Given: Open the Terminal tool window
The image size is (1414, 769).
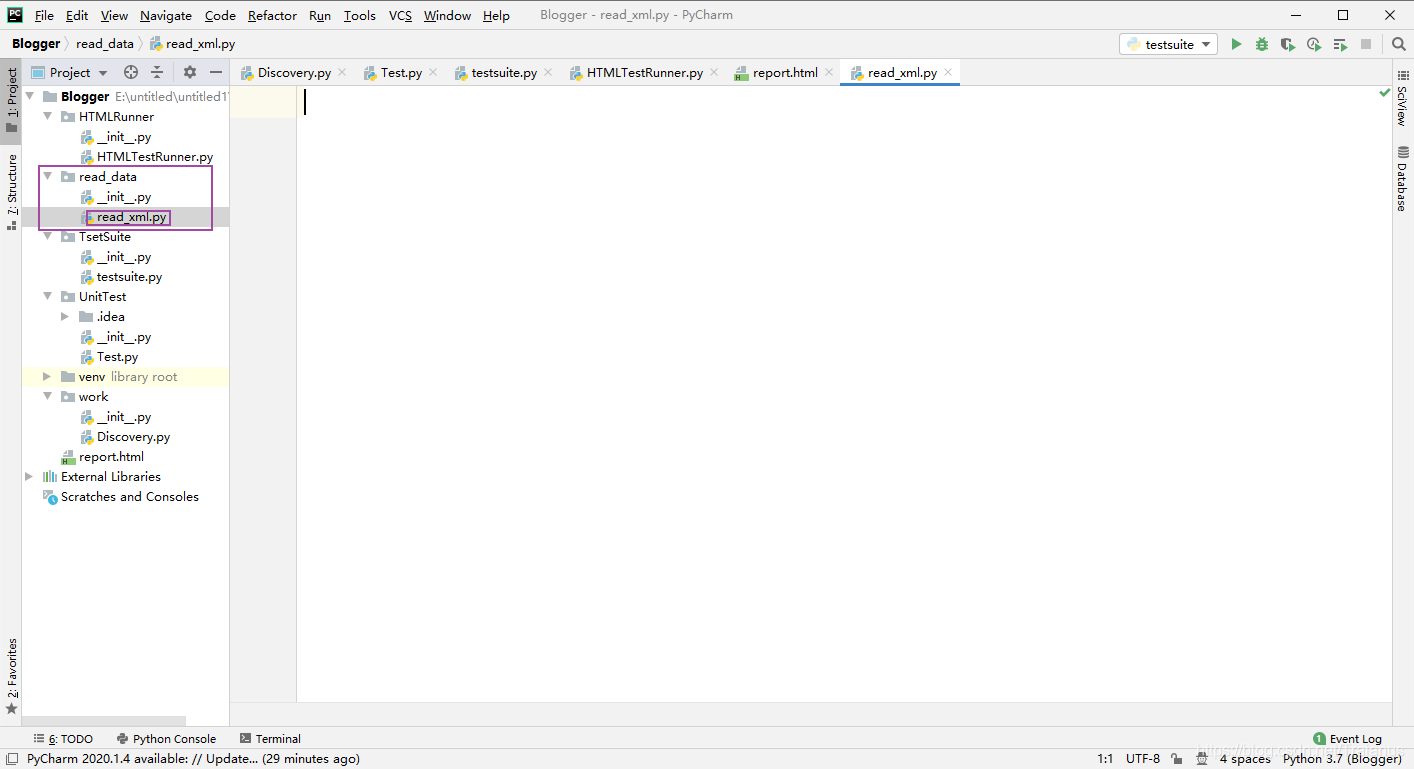Looking at the screenshot, I should tap(270, 739).
